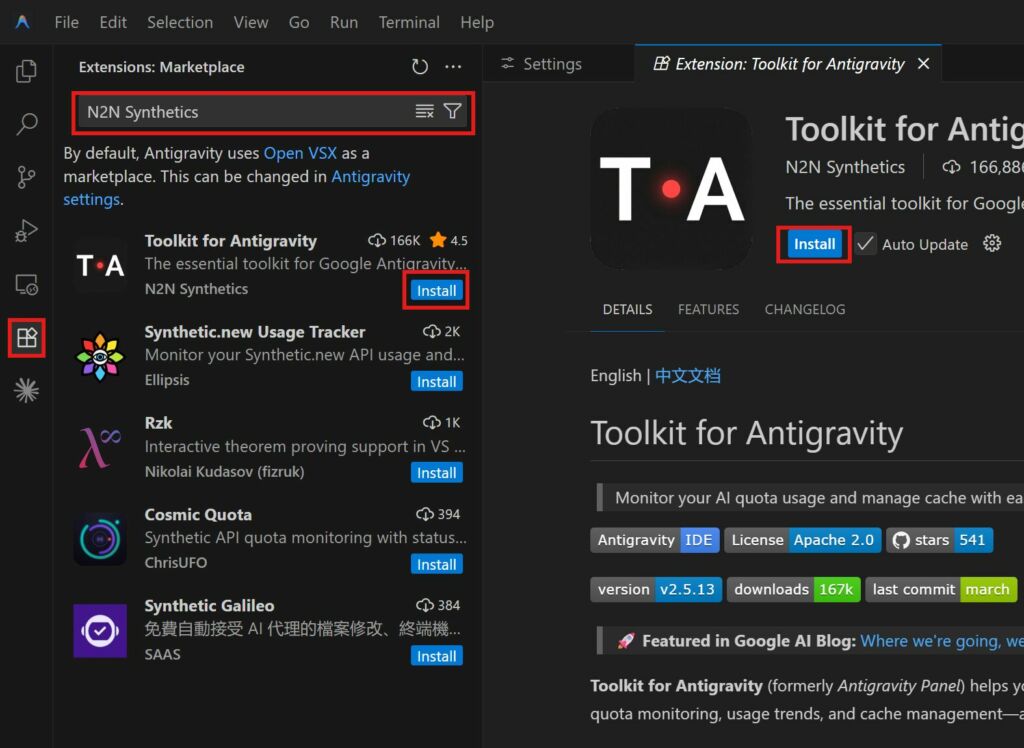Open the Chinese documentation link
This screenshot has height=748, width=1024.
[688, 376]
